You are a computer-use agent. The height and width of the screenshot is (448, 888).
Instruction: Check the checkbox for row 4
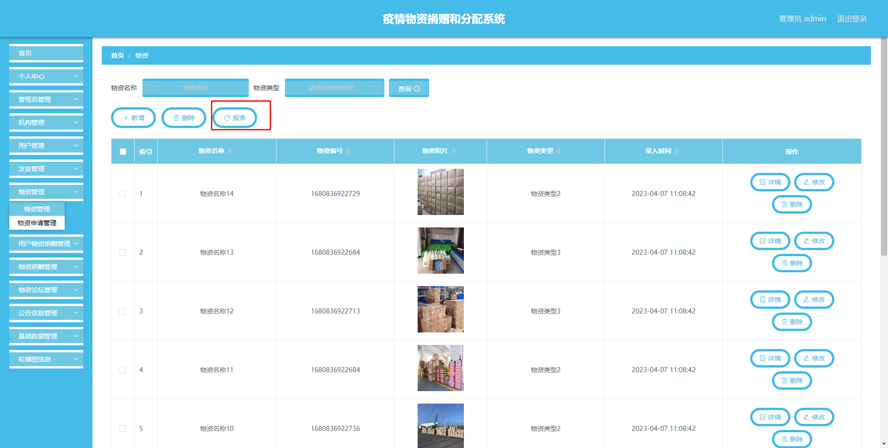point(122,370)
